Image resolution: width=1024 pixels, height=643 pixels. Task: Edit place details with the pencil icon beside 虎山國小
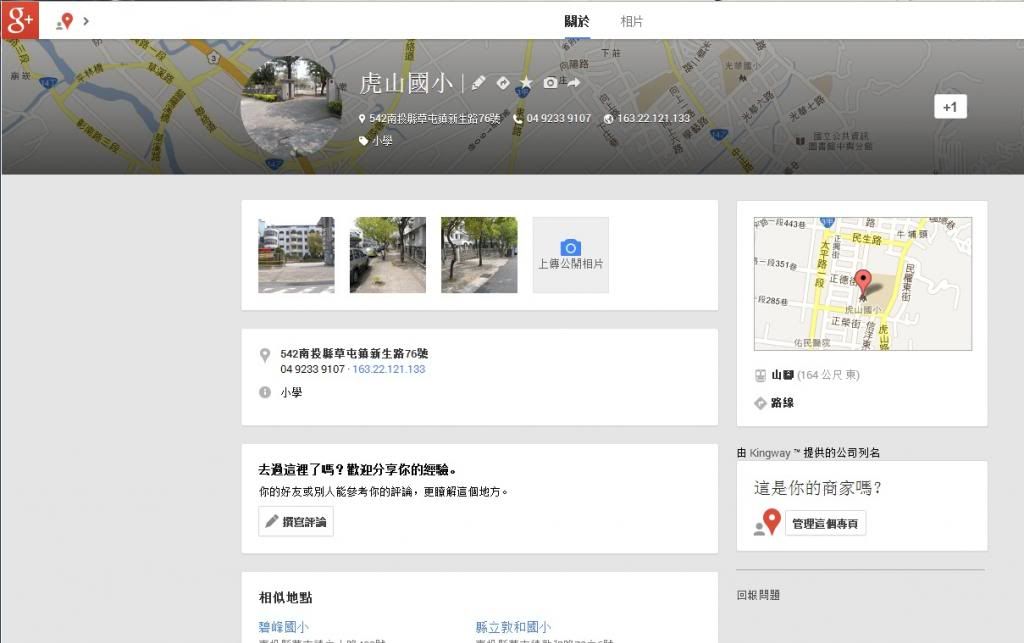[478, 83]
